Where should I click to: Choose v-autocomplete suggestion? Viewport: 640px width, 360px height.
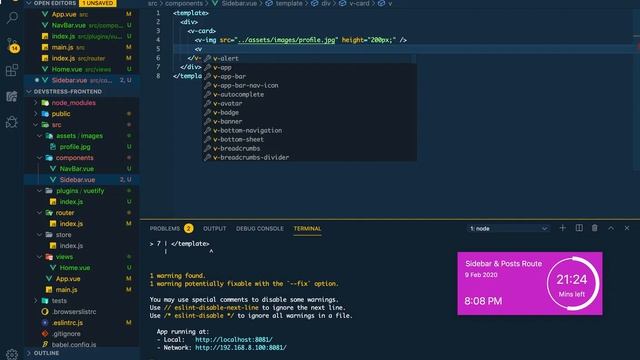point(310,94)
